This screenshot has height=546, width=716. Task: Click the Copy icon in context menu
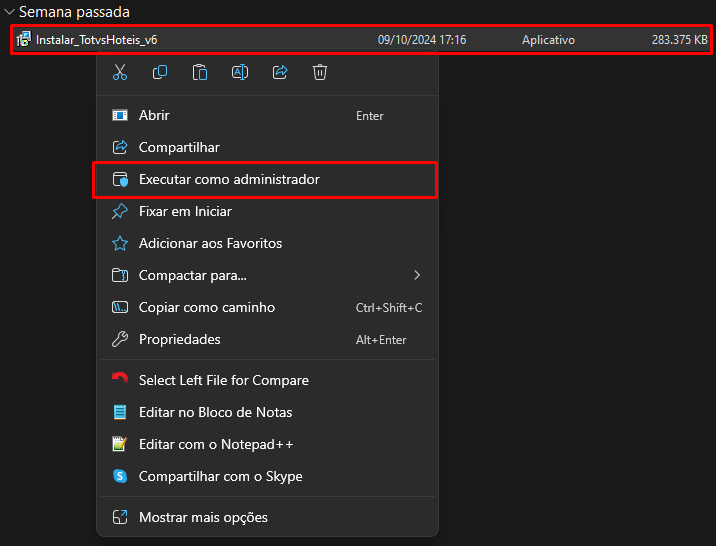(x=160, y=72)
